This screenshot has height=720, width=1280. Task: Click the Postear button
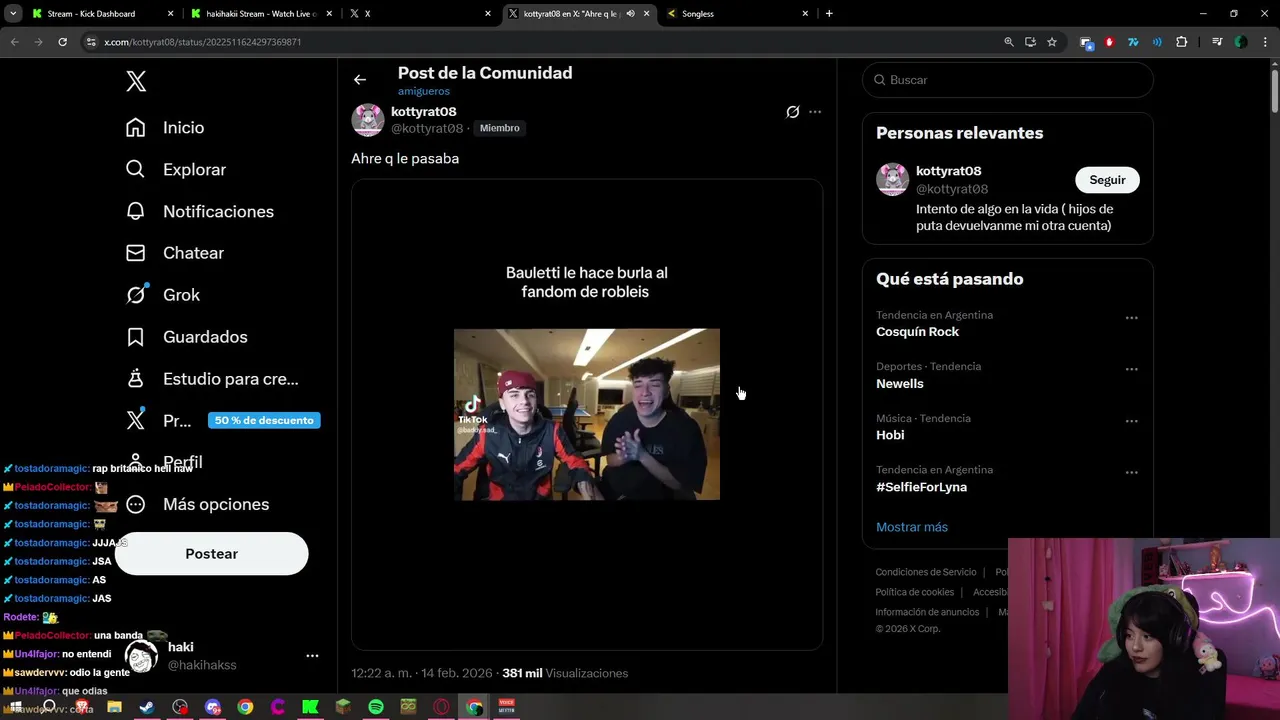[x=211, y=554]
